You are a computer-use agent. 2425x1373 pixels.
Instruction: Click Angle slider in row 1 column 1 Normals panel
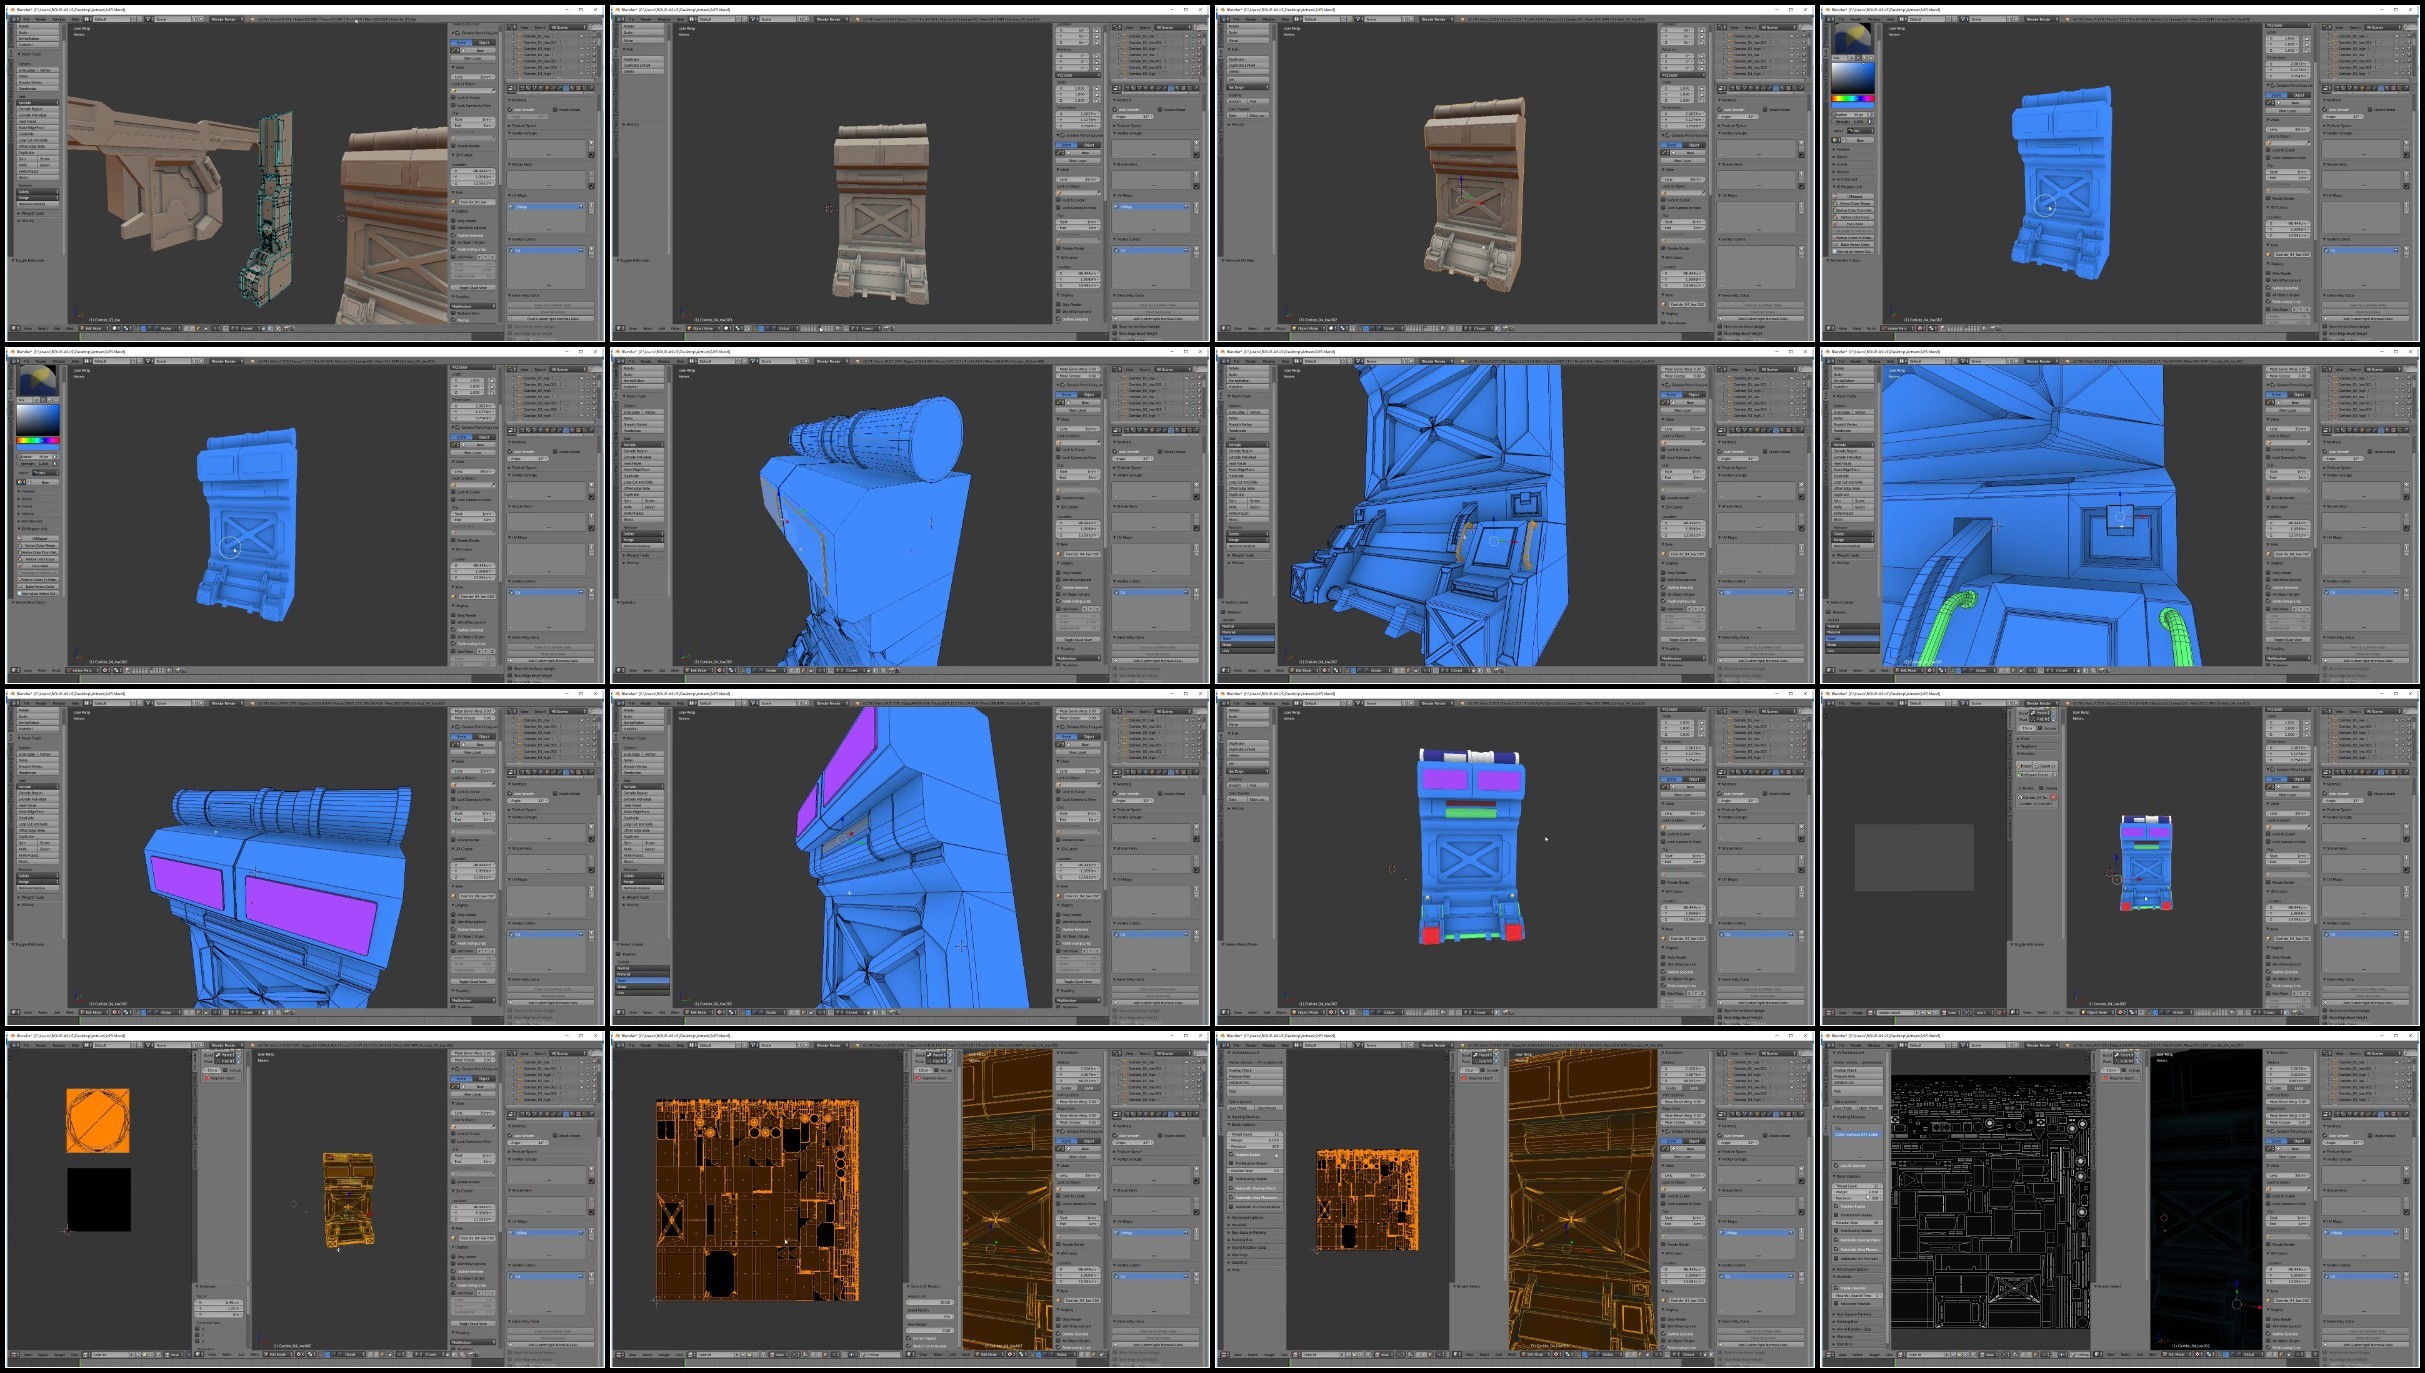(528, 117)
